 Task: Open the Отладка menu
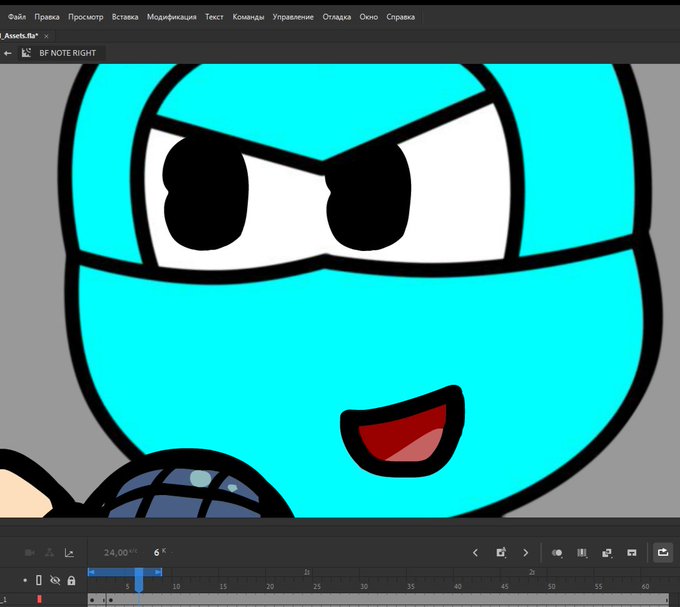(x=337, y=17)
